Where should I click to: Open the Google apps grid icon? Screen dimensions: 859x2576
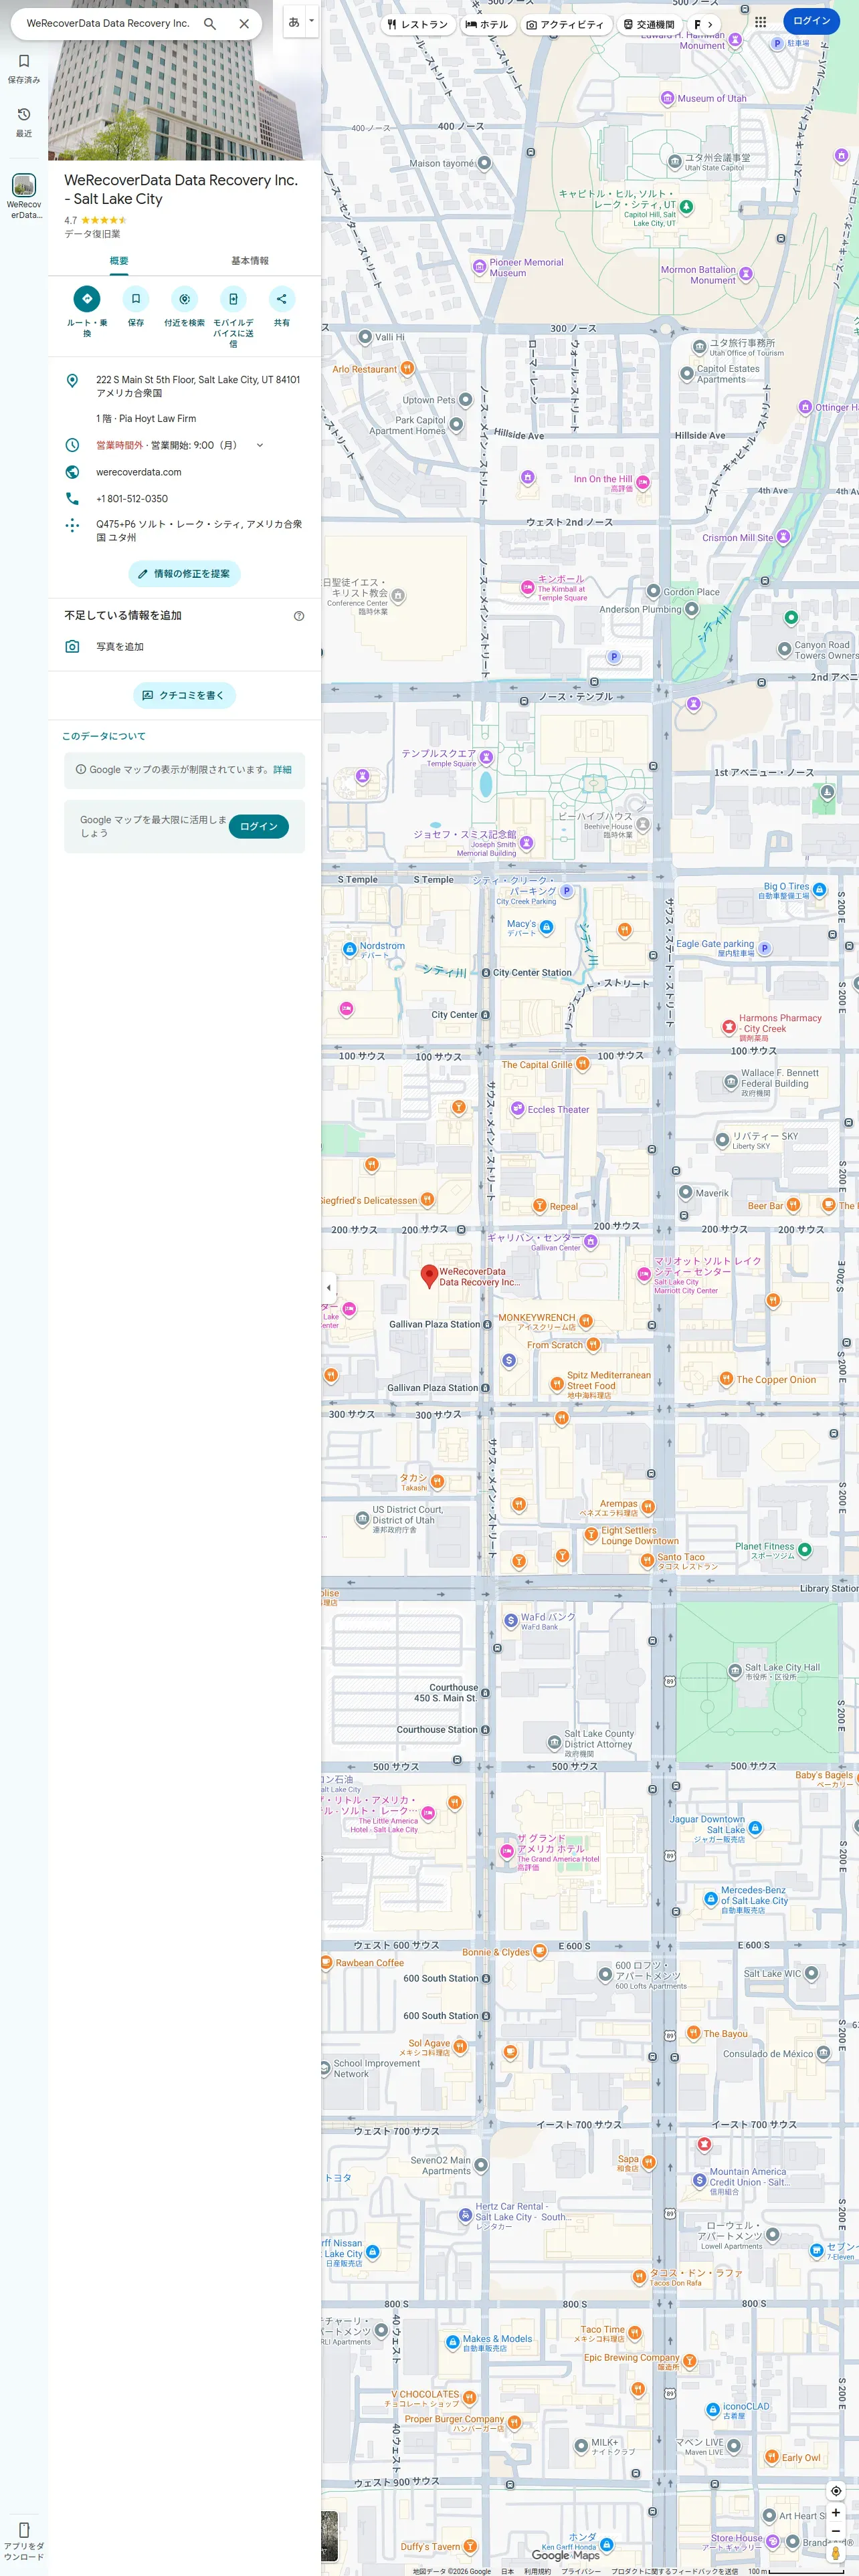pos(761,21)
